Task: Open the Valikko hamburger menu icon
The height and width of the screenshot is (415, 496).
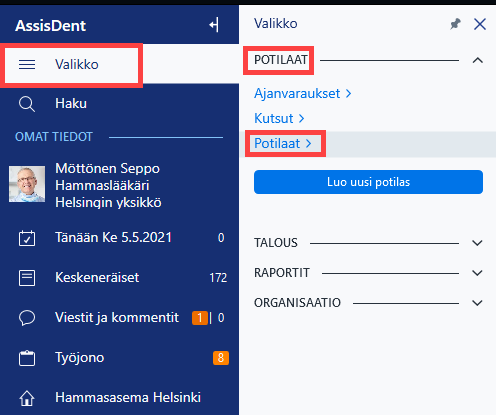Action: coord(27,64)
